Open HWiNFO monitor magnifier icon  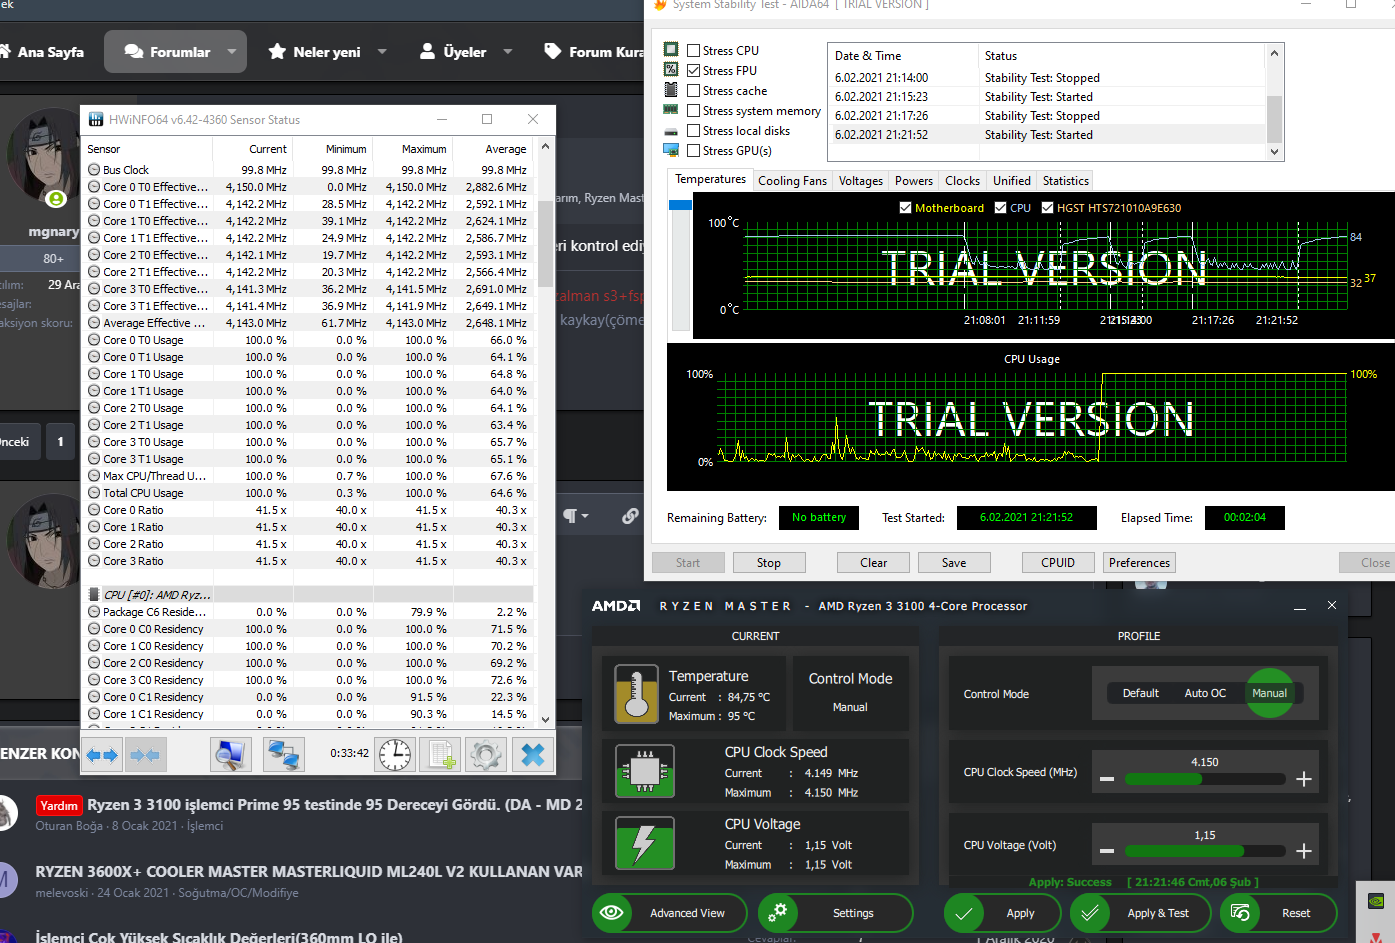231,754
